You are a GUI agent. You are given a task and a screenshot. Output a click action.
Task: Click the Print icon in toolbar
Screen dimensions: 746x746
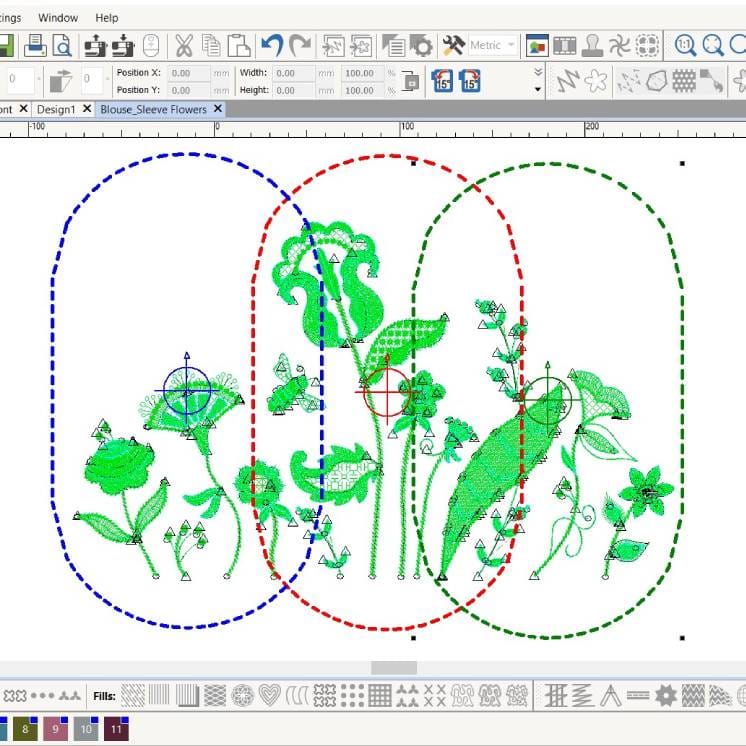click(x=36, y=45)
